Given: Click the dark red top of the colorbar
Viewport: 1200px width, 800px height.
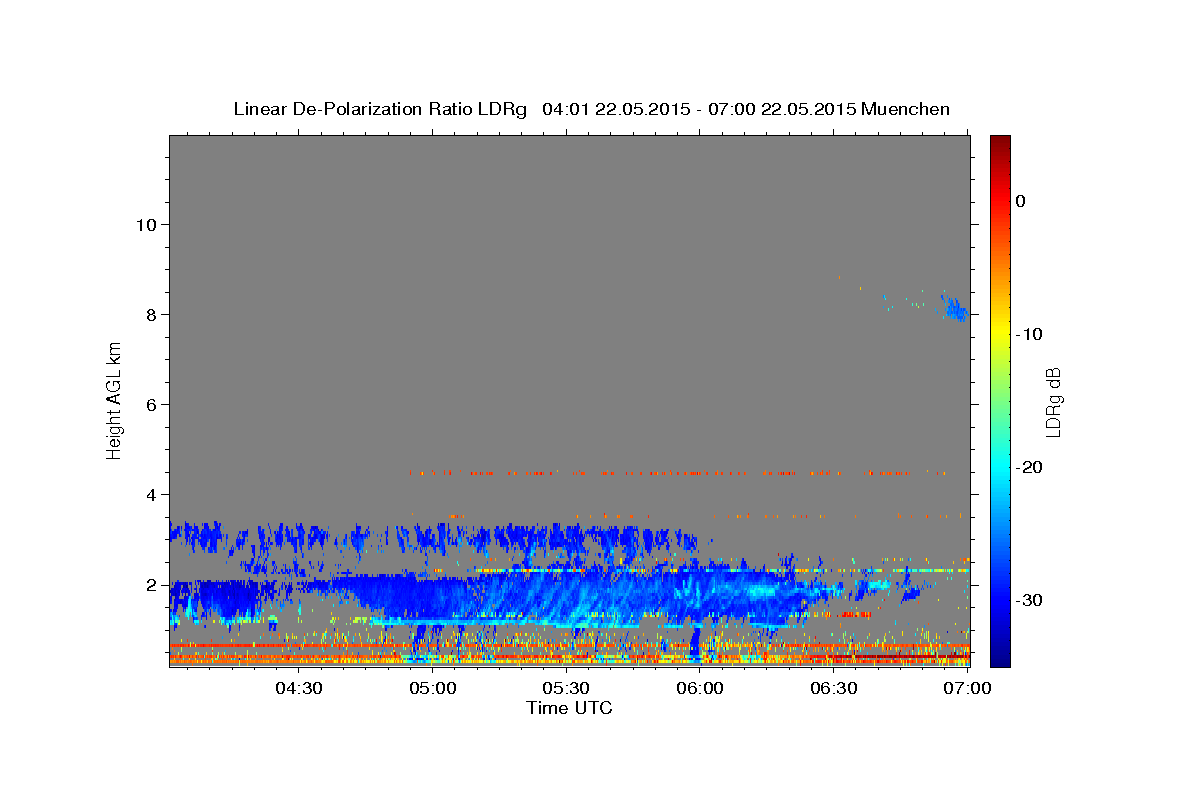Looking at the screenshot, I should [1000, 142].
